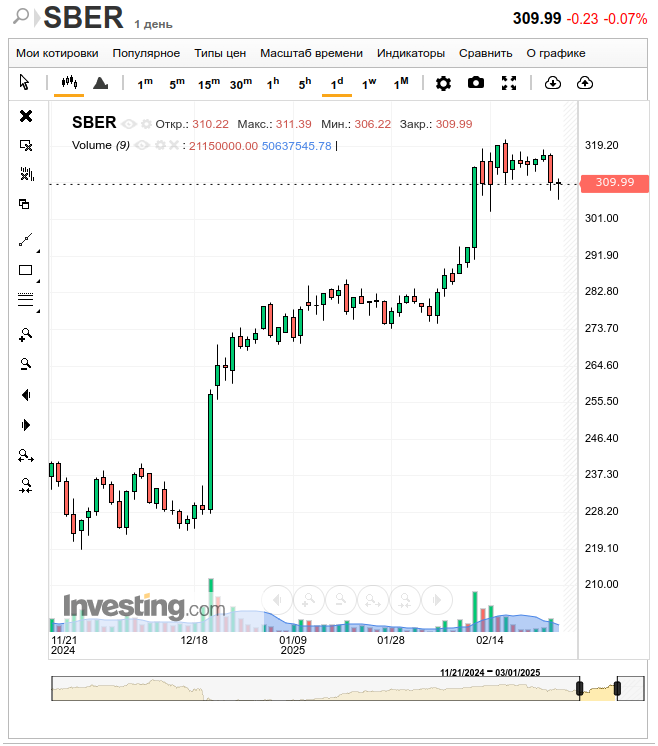Click the stretch chart horizontally icon in left toolbar
Screen dimensions: 658x746
pos(26,456)
